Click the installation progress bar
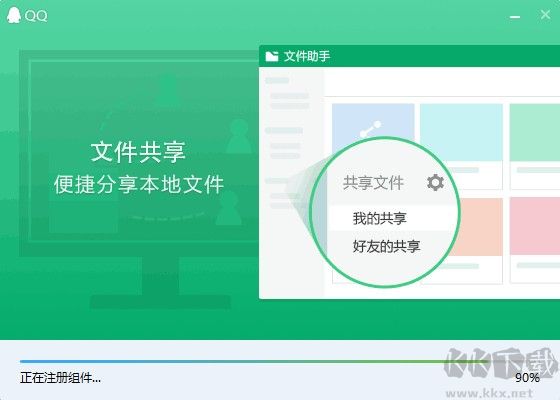Viewport: 560px width, 400px height. 280,361
